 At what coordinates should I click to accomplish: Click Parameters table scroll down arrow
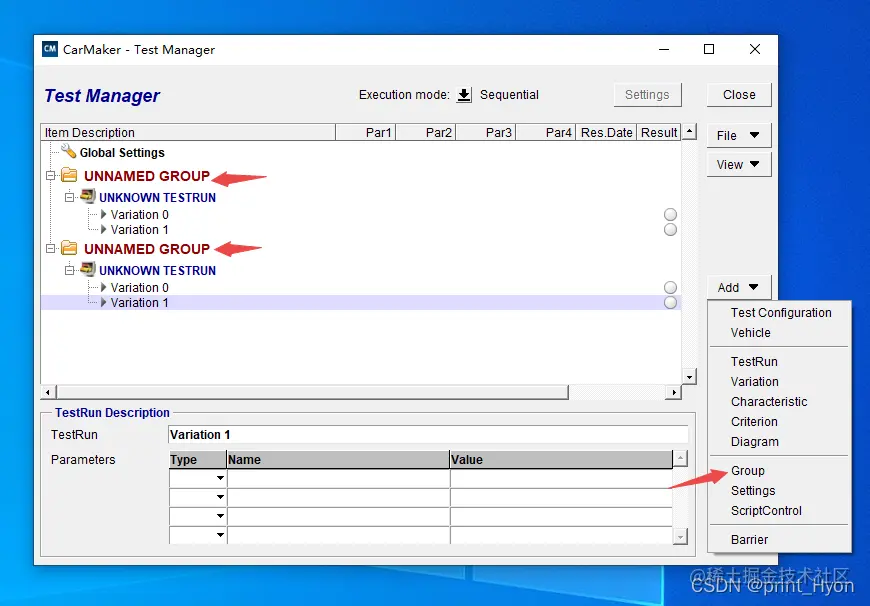point(680,537)
